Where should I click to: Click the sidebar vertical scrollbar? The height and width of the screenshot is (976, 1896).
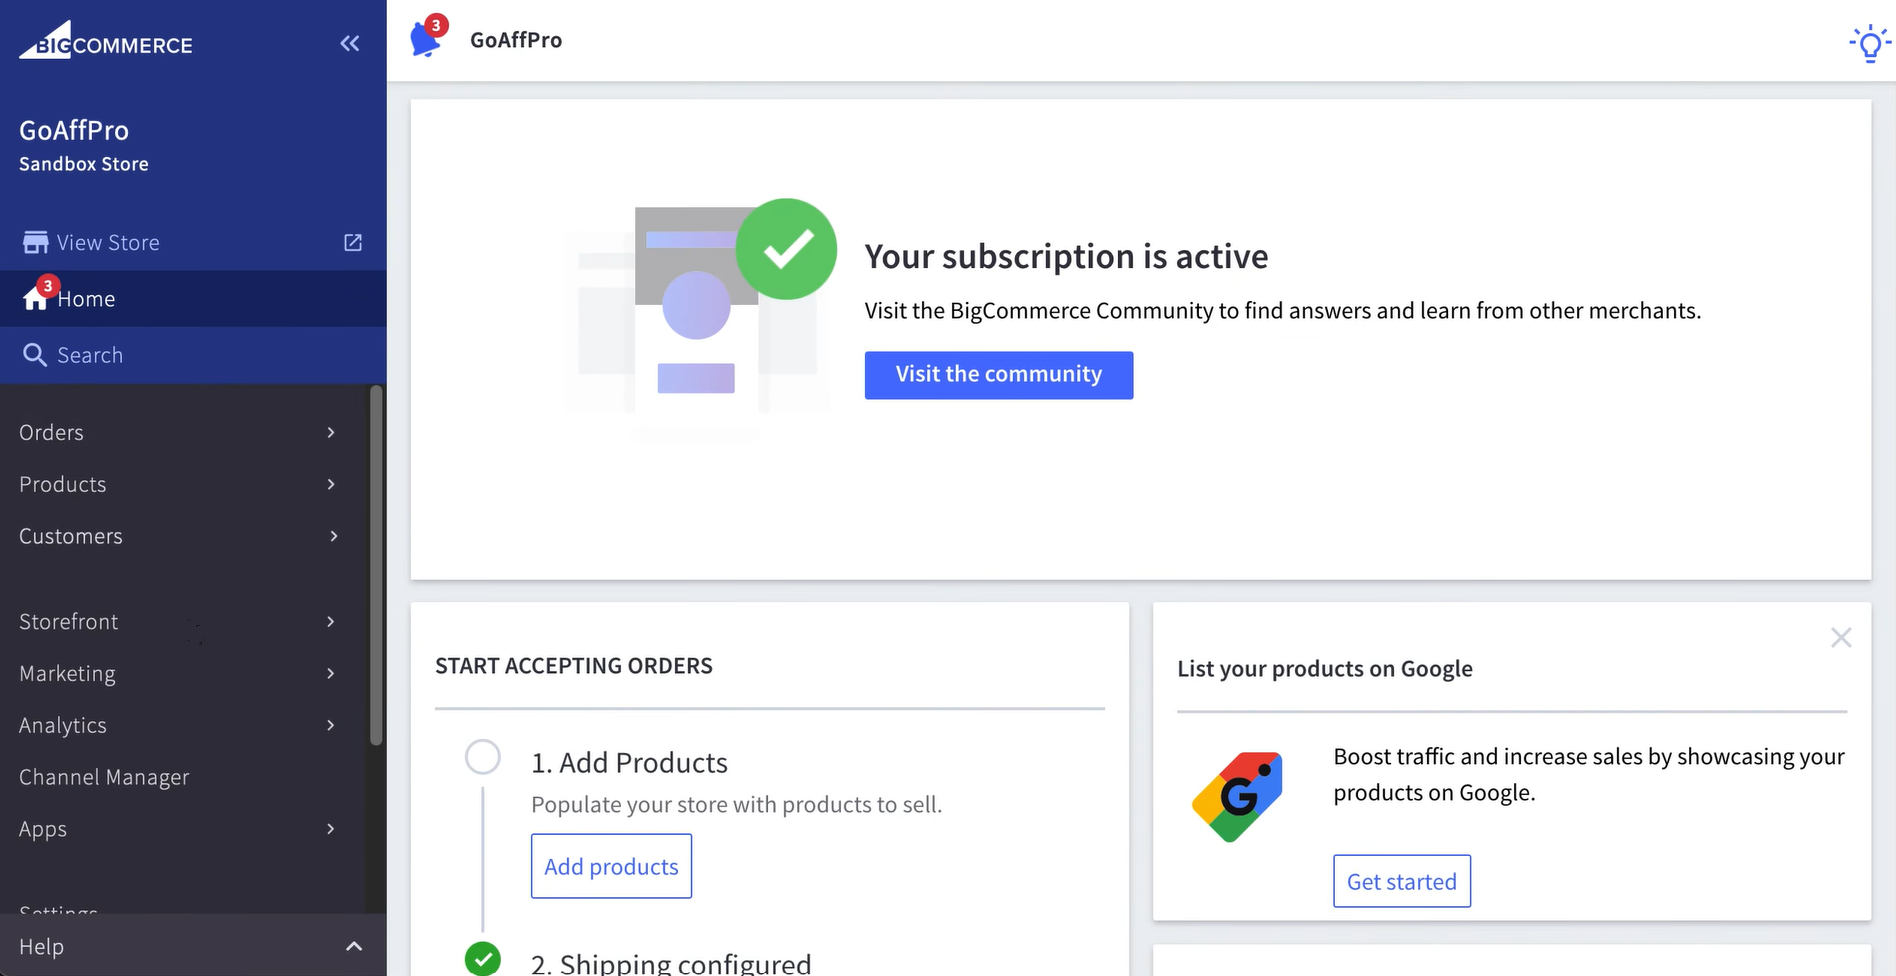point(376,565)
